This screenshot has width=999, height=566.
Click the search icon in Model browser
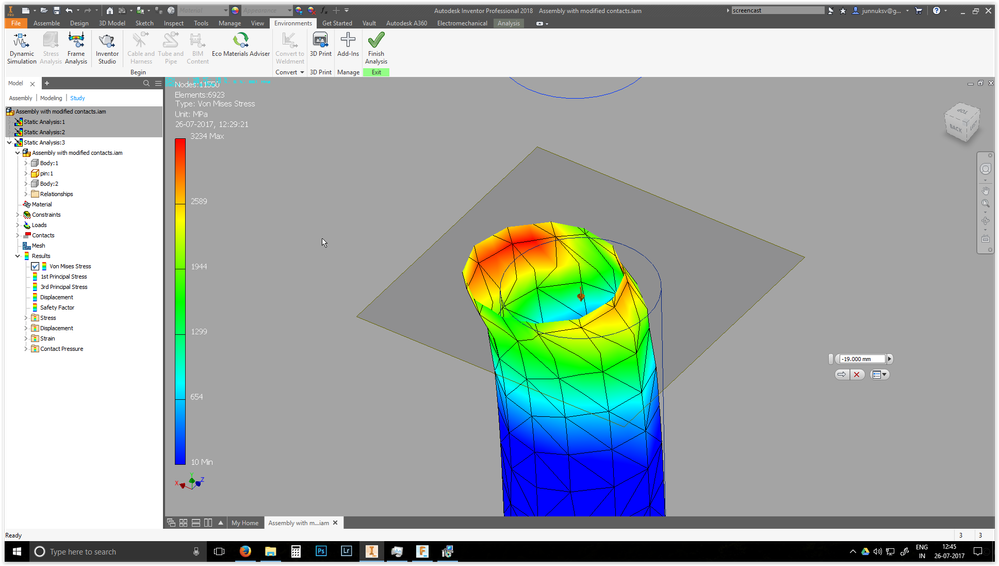click(146, 83)
